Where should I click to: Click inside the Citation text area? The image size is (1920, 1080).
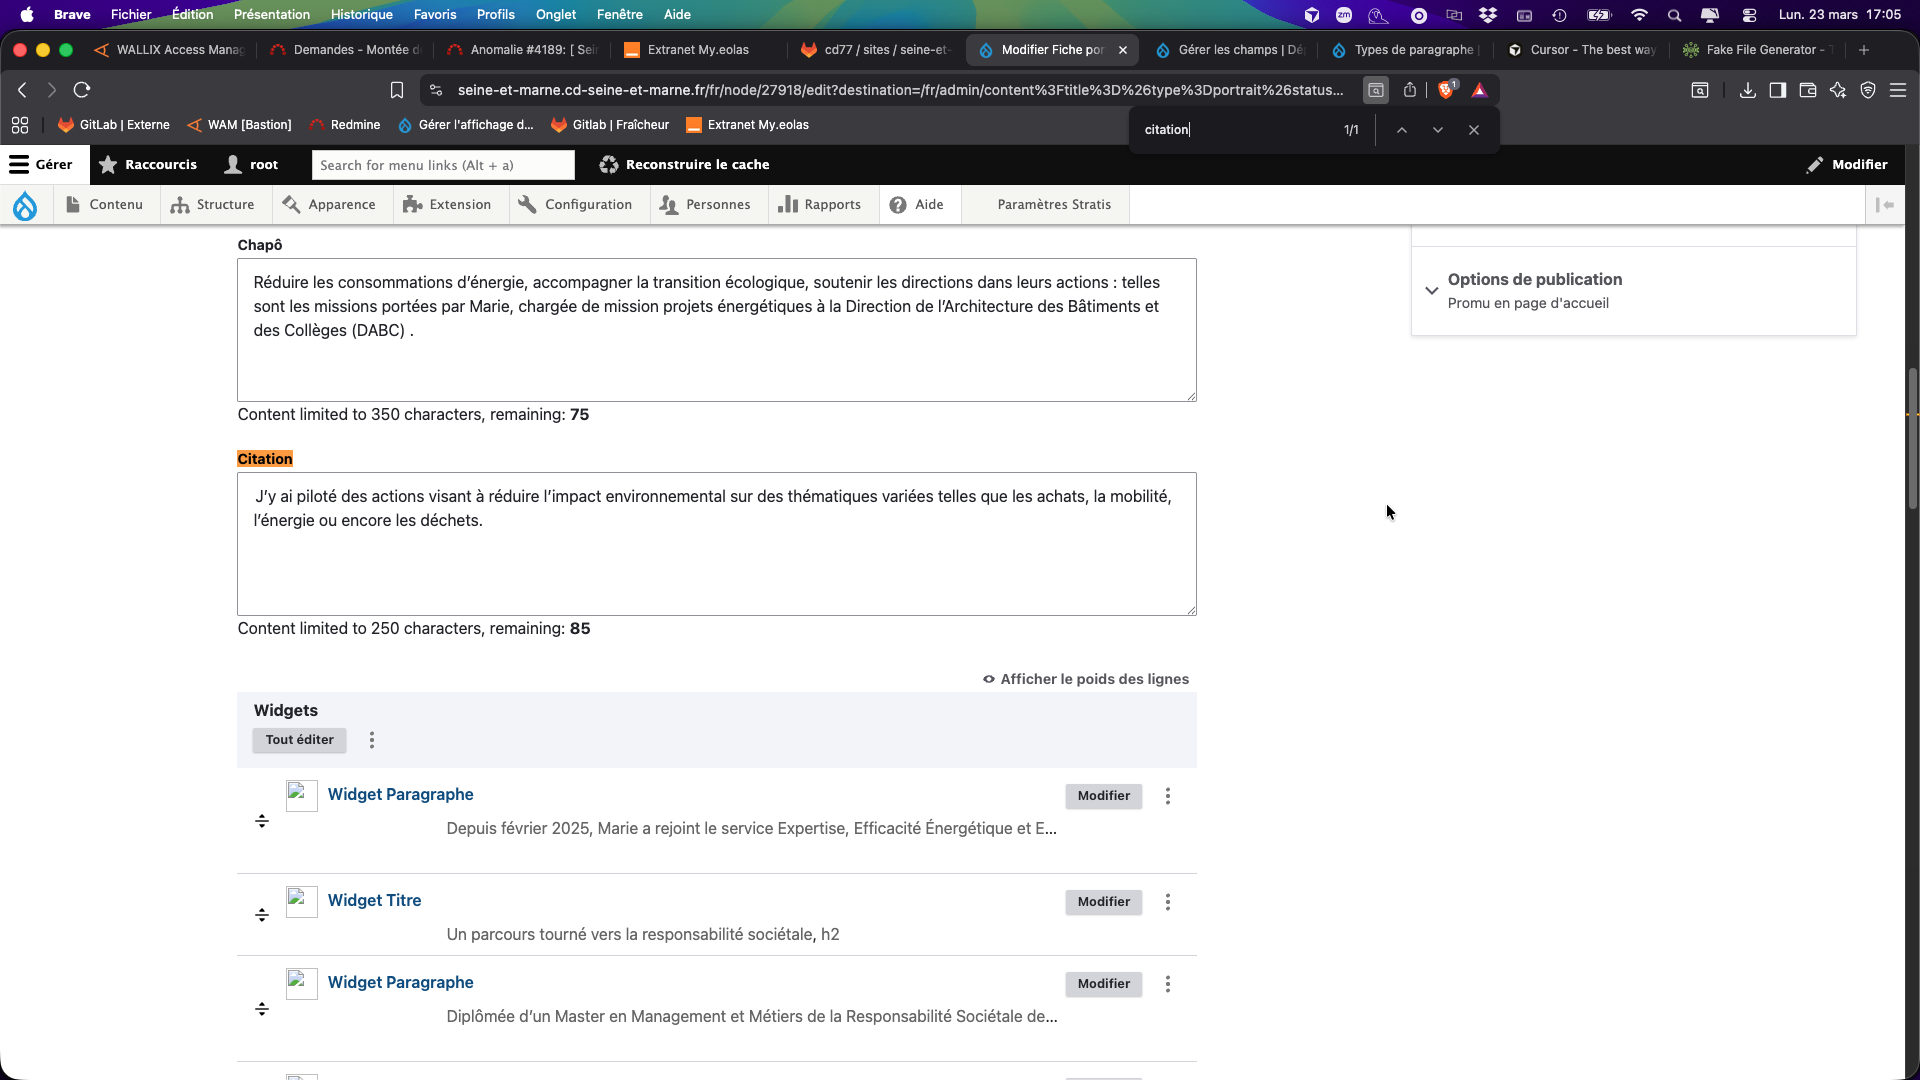[x=716, y=560]
